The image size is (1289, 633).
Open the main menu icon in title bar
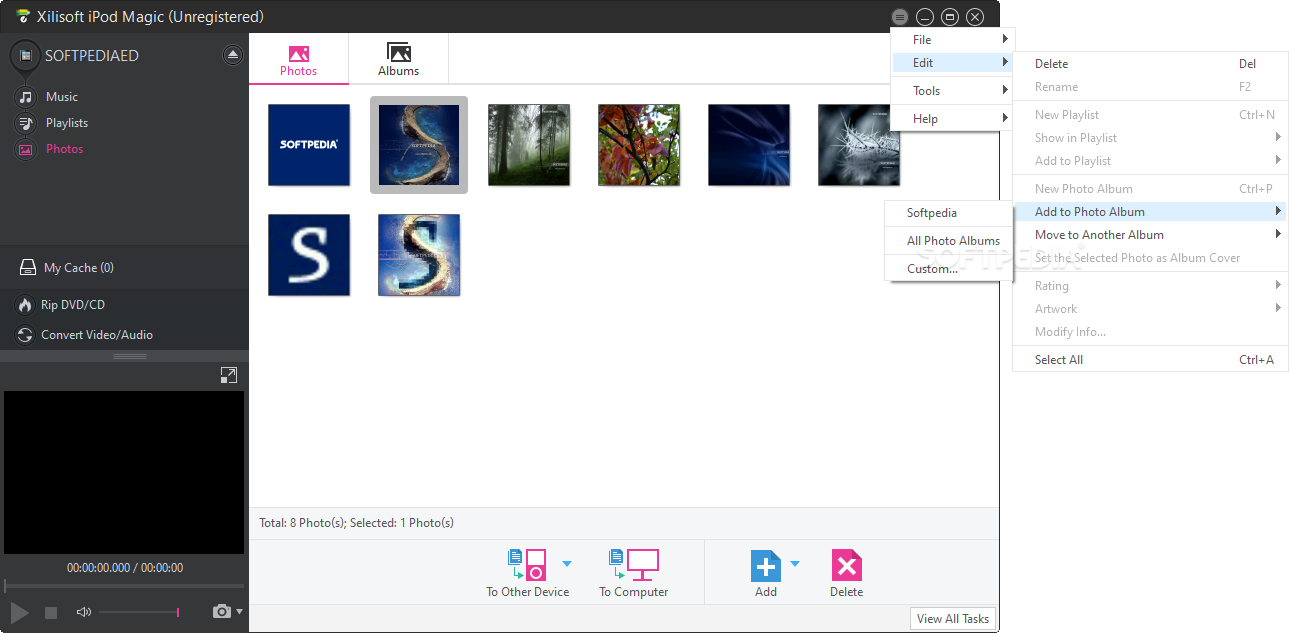[900, 17]
